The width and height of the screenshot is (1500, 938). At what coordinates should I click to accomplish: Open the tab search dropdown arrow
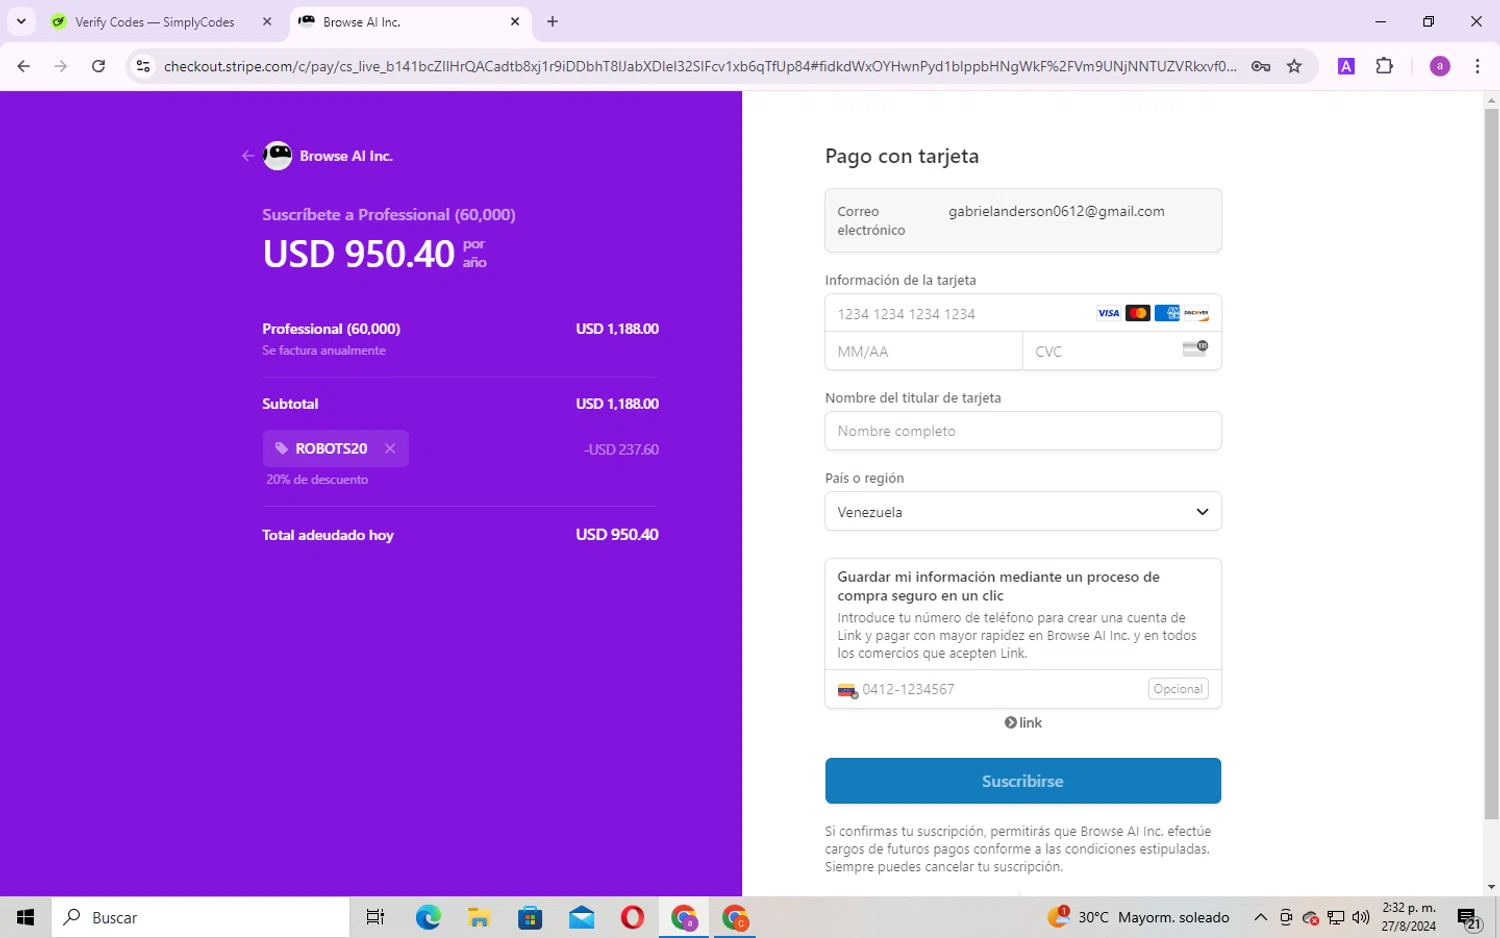tap(21, 22)
